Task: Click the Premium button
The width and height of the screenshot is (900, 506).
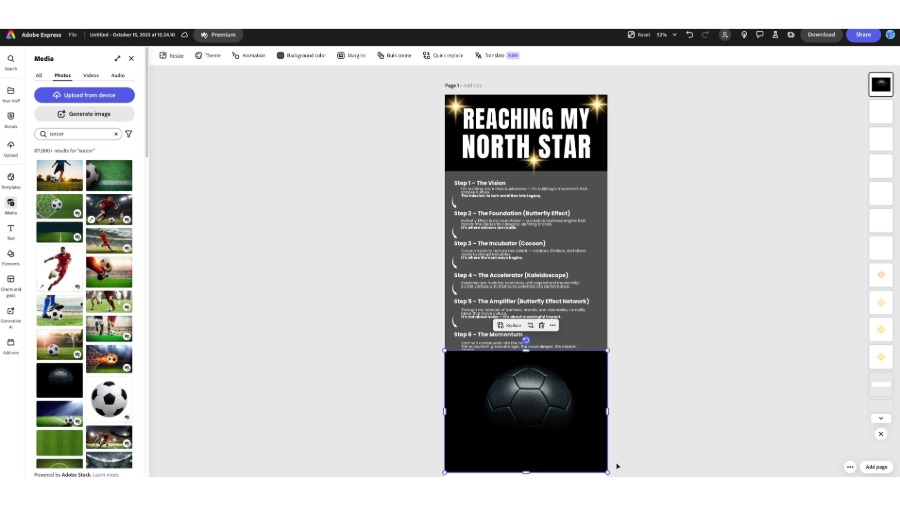Action: pyautogui.click(x=218, y=35)
